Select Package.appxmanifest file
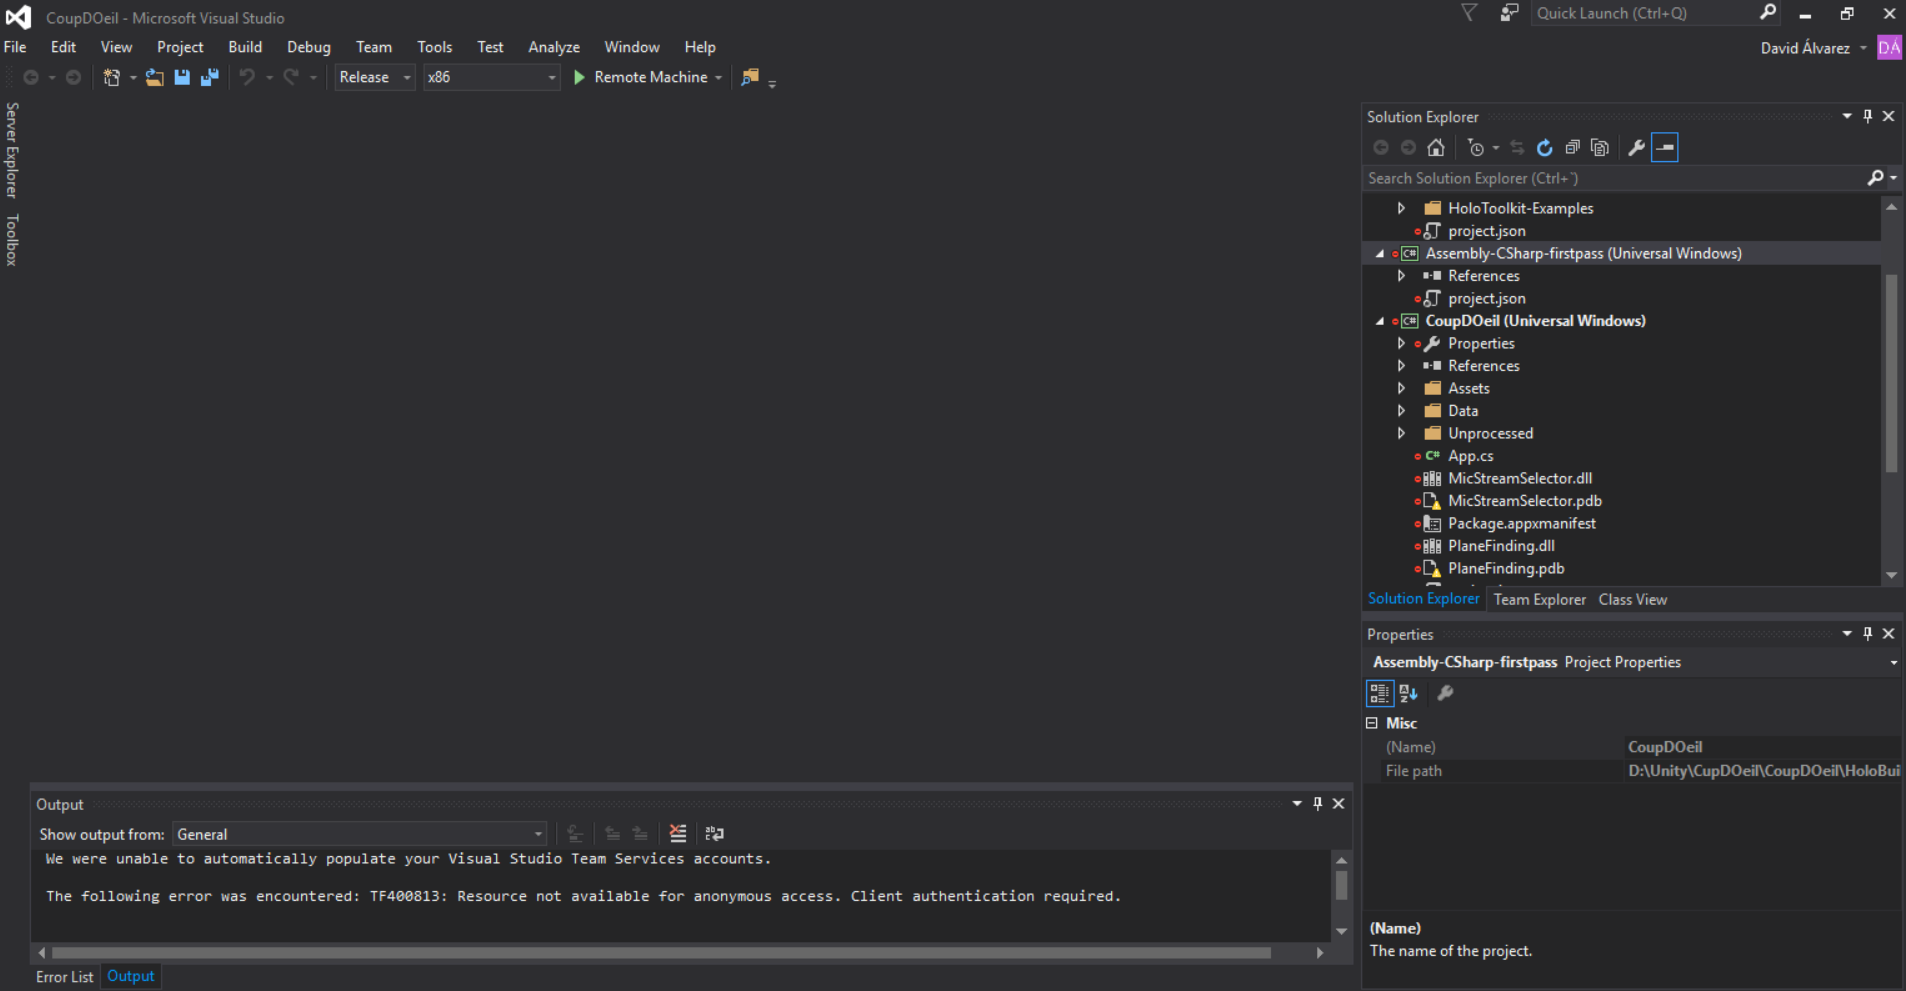The image size is (1906, 991). click(x=1522, y=524)
